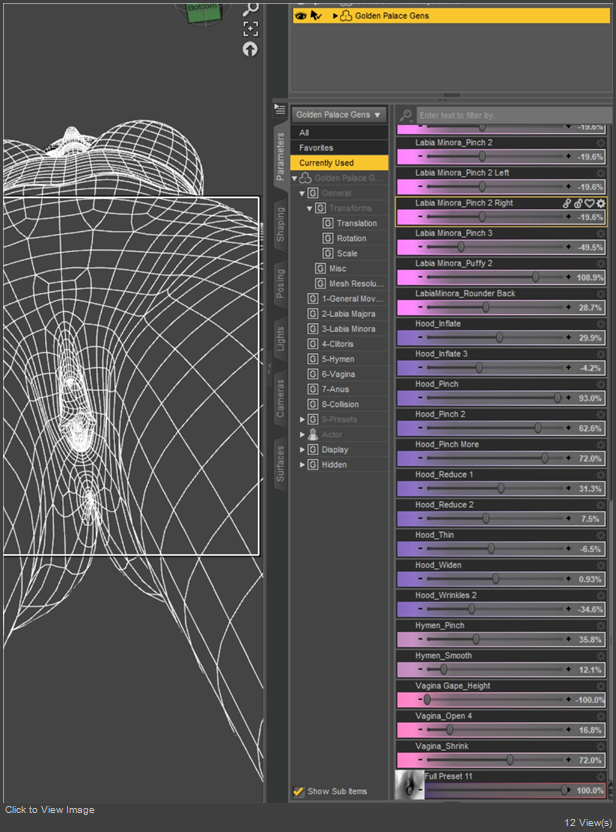Image resolution: width=616 pixels, height=832 pixels.
Task: Toggle selectable arrow for Golden Palace Gens
Action: [x=316, y=15]
